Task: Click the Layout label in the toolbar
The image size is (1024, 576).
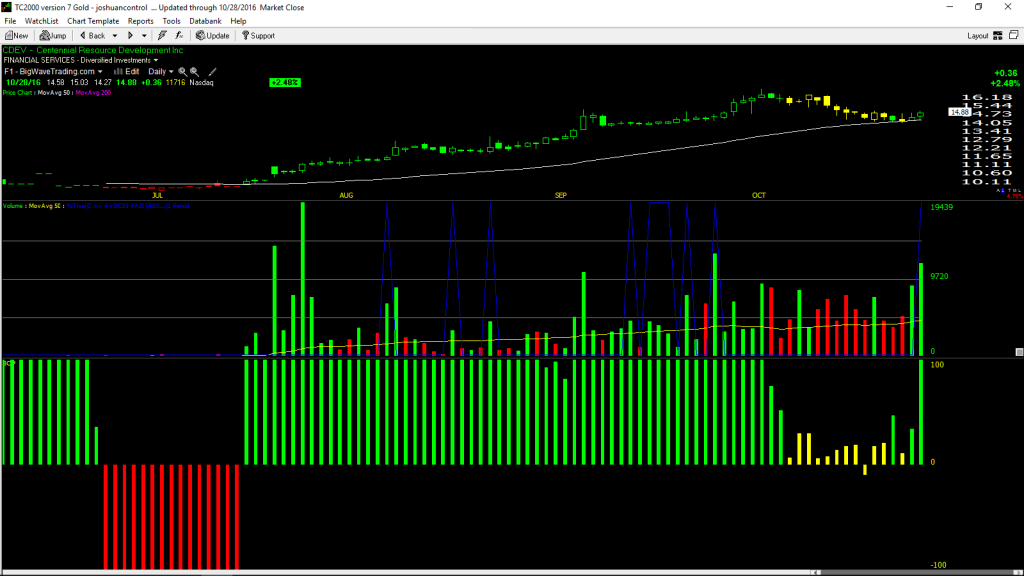Action: (978, 36)
